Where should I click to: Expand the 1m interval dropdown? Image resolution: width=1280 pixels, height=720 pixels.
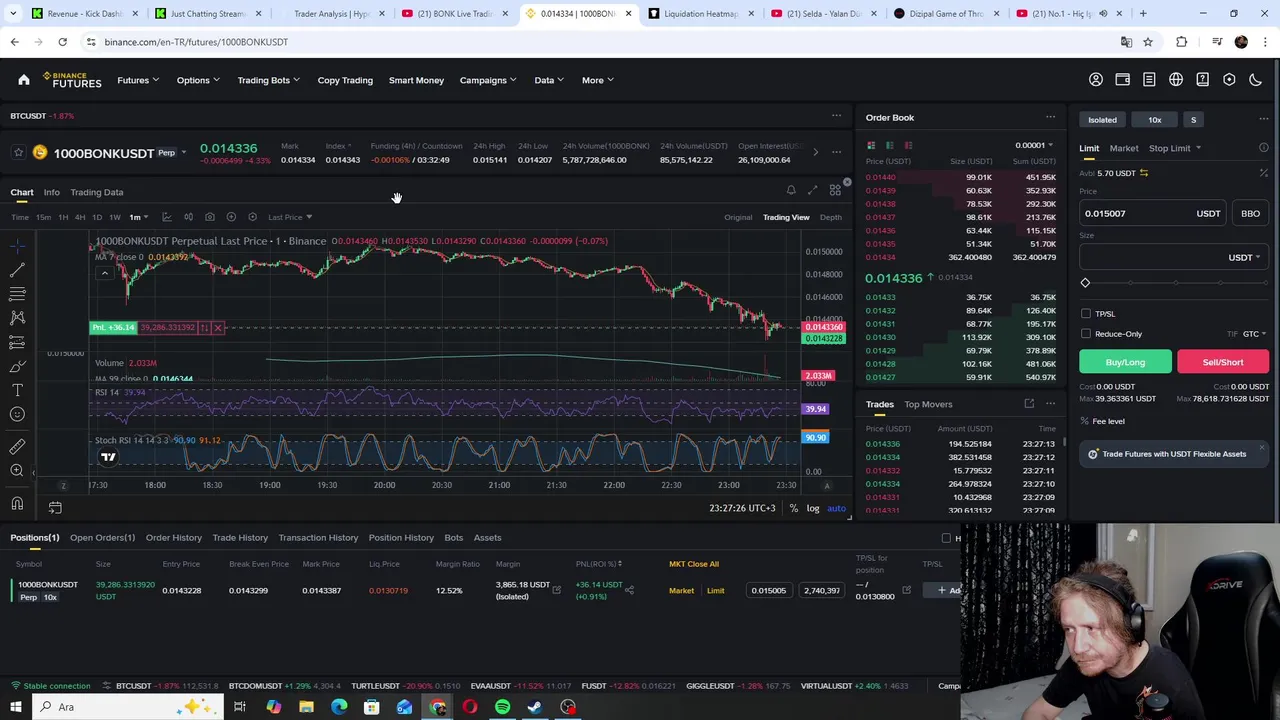pyautogui.click(x=137, y=217)
